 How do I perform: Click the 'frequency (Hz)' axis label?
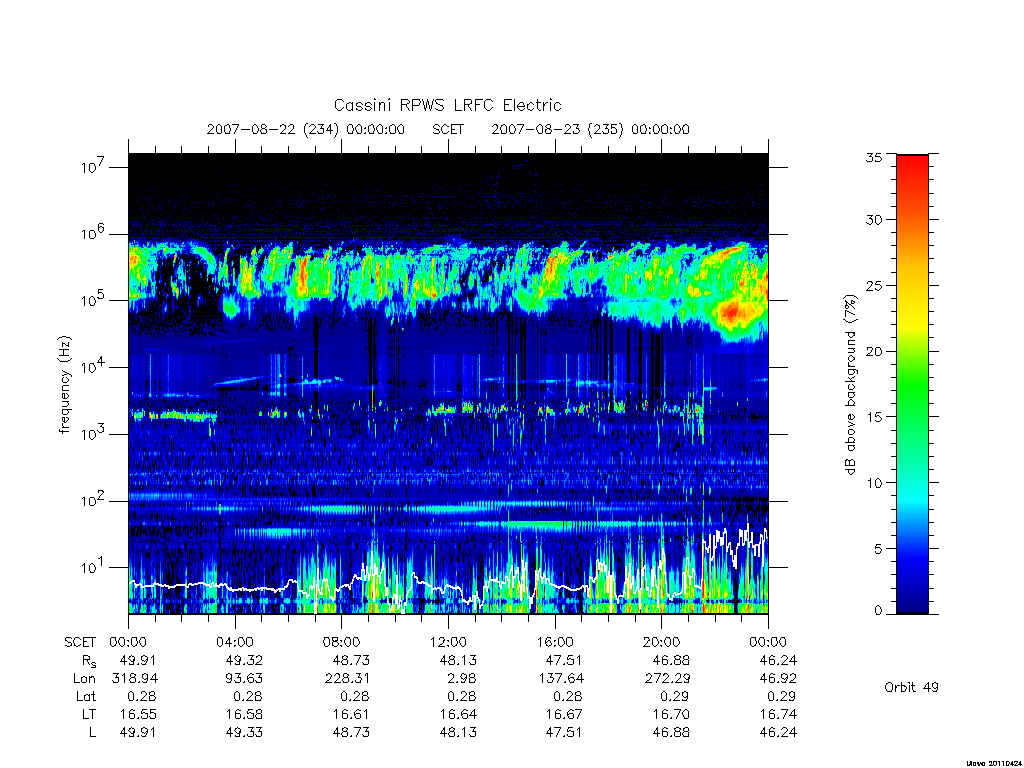click(x=65, y=384)
